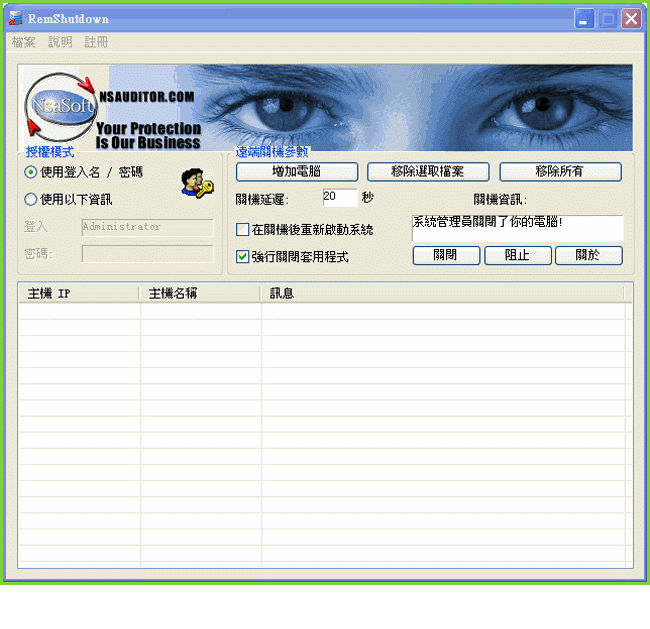
Task: Select 使用以下資訊 radio option
Action: click(x=31, y=199)
